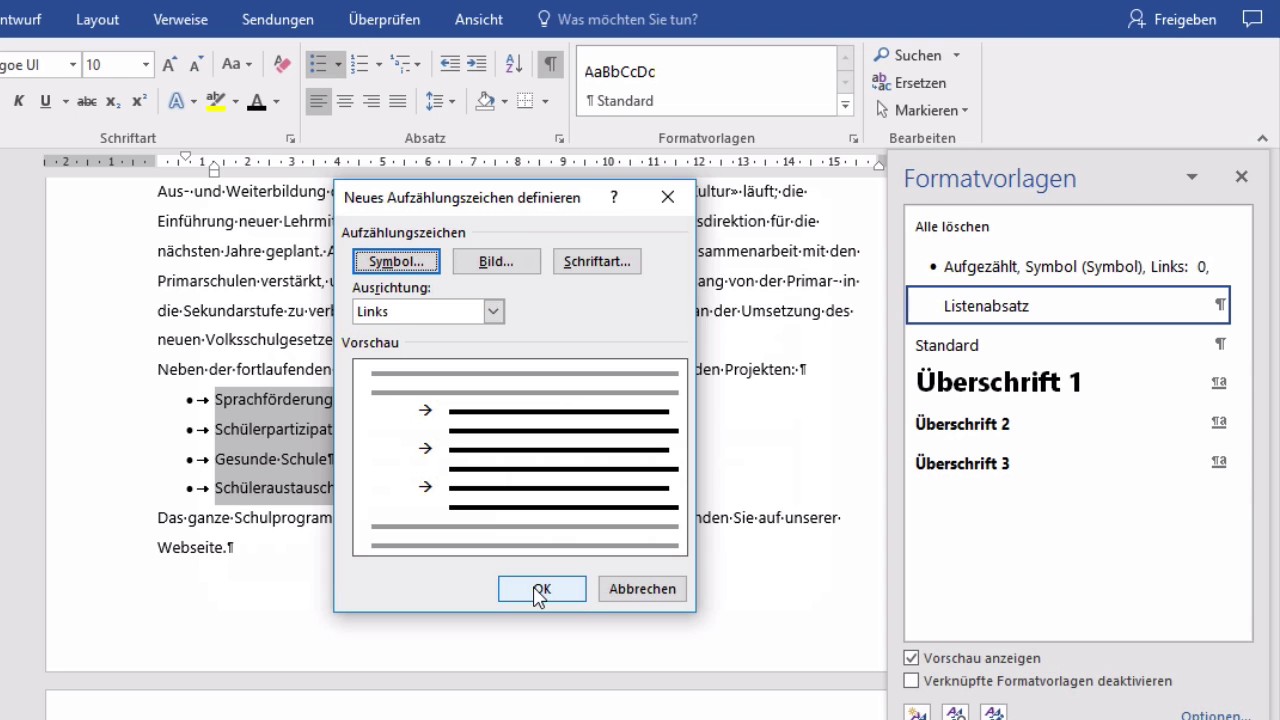The width and height of the screenshot is (1280, 720).
Task: Apply strikethrough abc formatting
Action: [87, 101]
